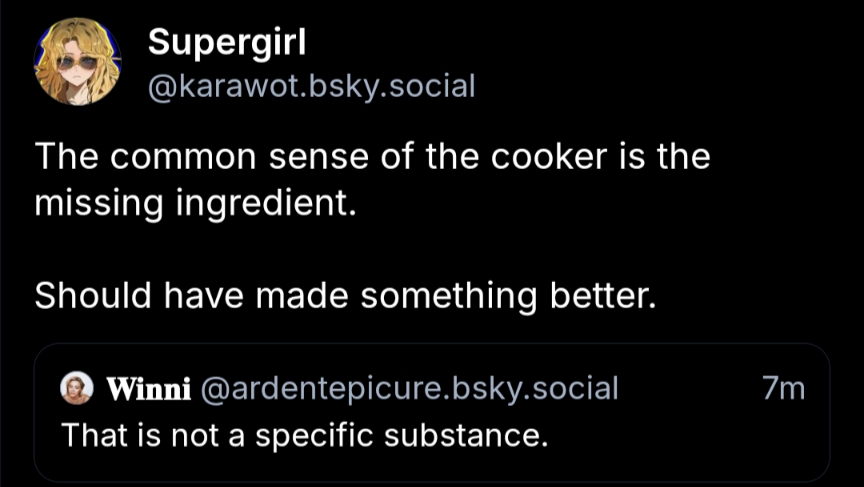
Task: Click the 7m timestamp on quoted post
Action: pyautogui.click(x=783, y=388)
